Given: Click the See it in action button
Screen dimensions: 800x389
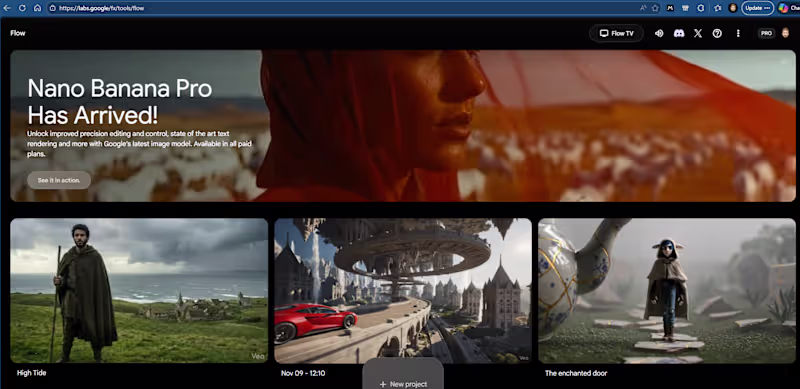Looking at the screenshot, I should pyautogui.click(x=59, y=180).
